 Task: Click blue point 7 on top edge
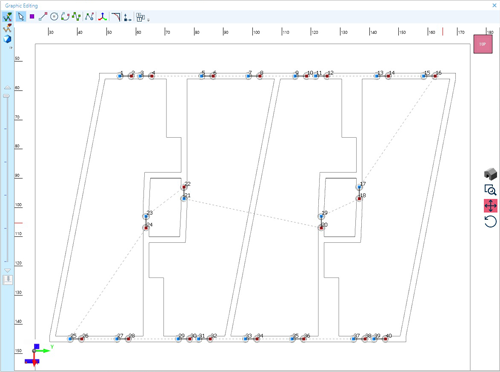click(248, 76)
